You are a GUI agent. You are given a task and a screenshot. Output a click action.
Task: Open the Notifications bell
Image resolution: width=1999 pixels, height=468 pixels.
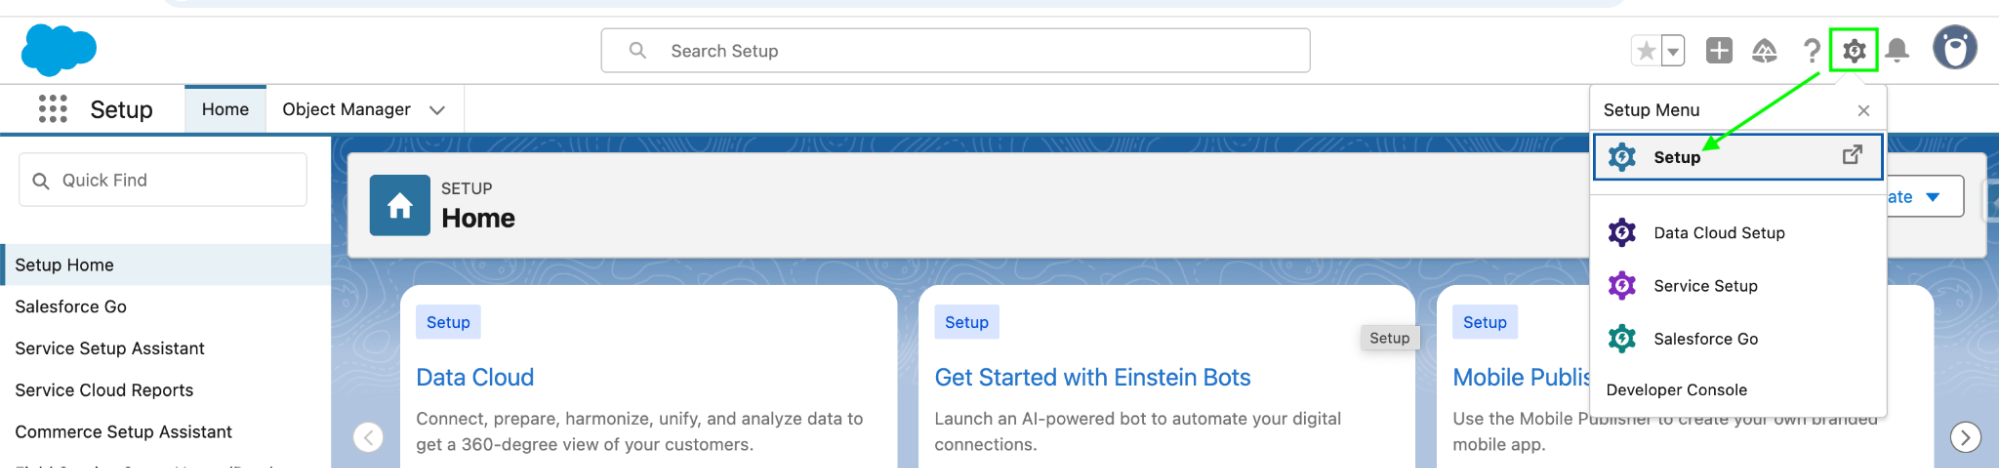tap(1897, 51)
